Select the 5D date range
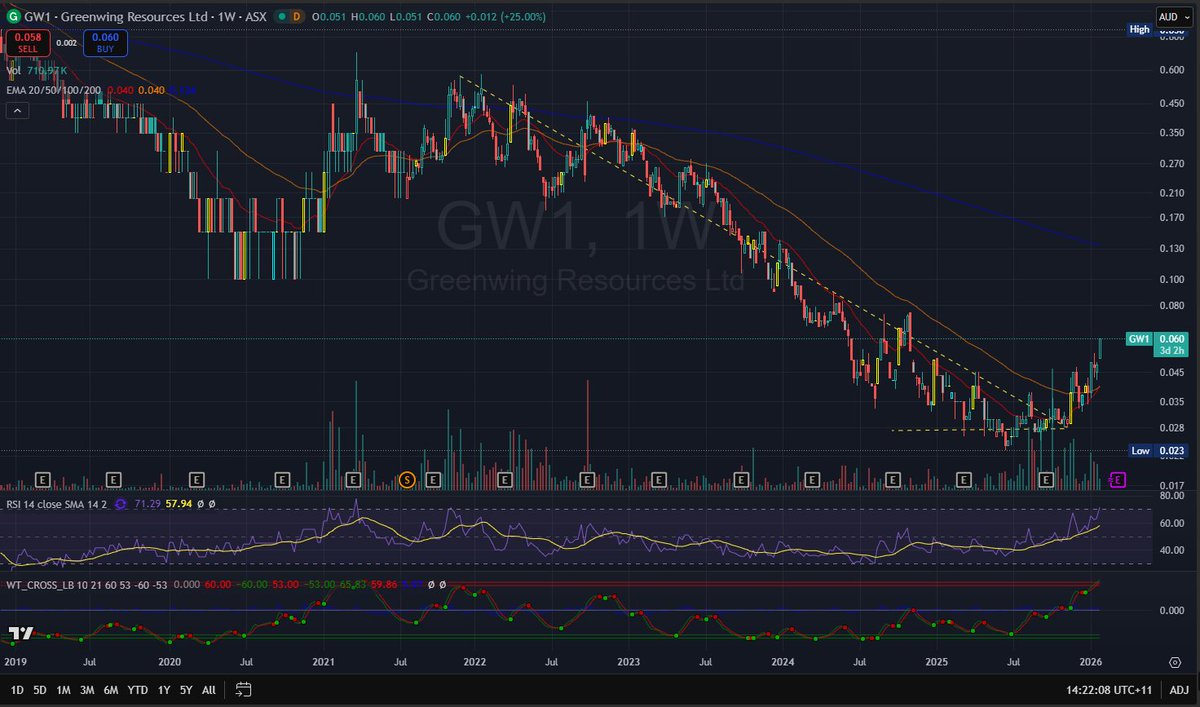 tap(40, 690)
